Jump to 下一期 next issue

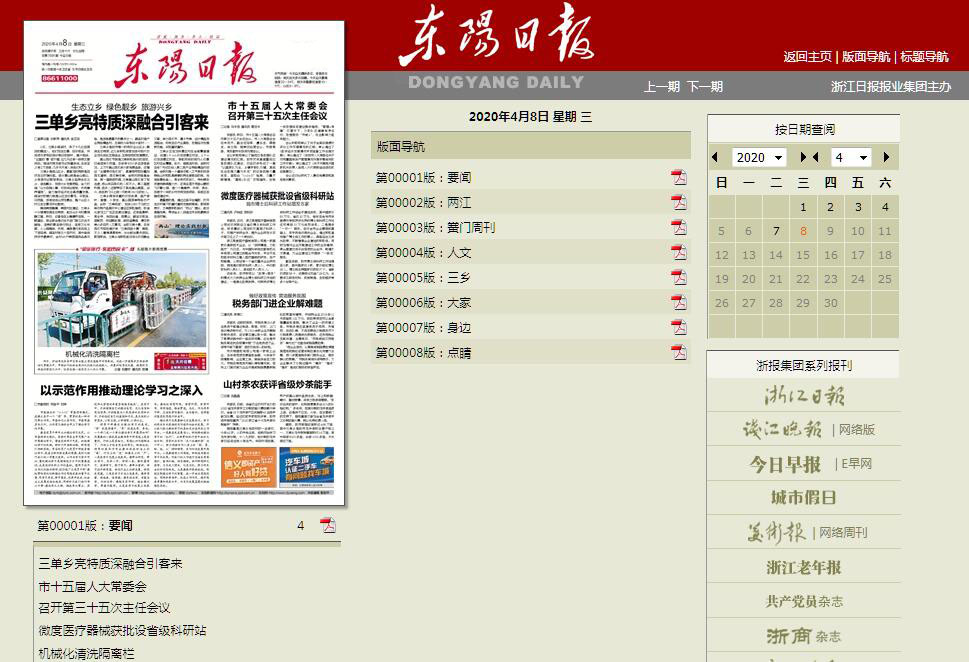coord(704,87)
